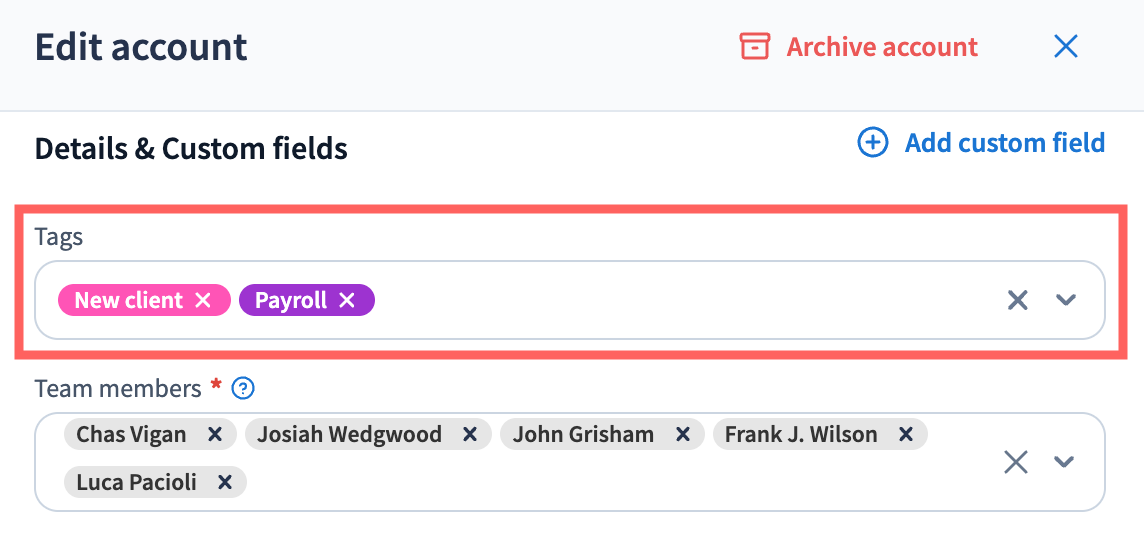Screen dimensions: 1144x534
Task: Close the Edit account panel
Action: 1066,47
